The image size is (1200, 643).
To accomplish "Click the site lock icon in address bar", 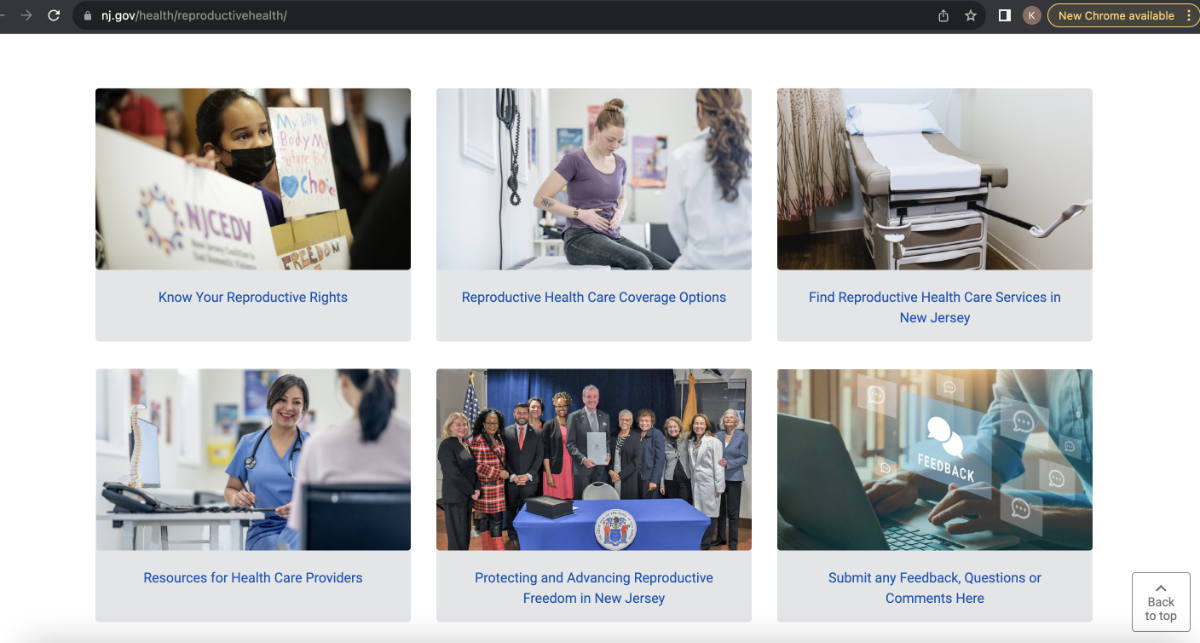I will [x=88, y=16].
